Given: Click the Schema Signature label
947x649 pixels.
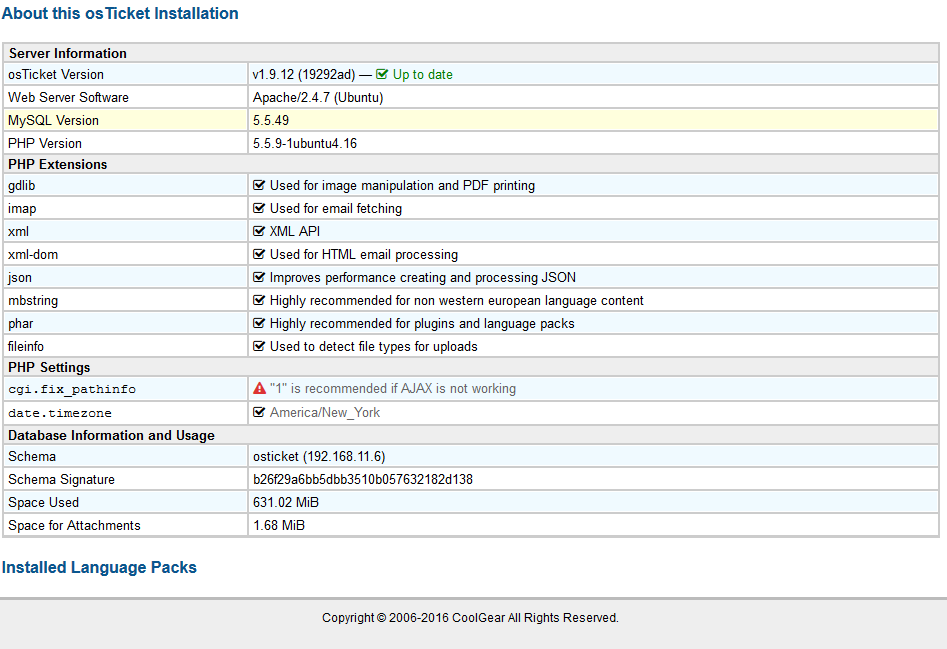Looking at the screenshot, I should click(61, 479).
